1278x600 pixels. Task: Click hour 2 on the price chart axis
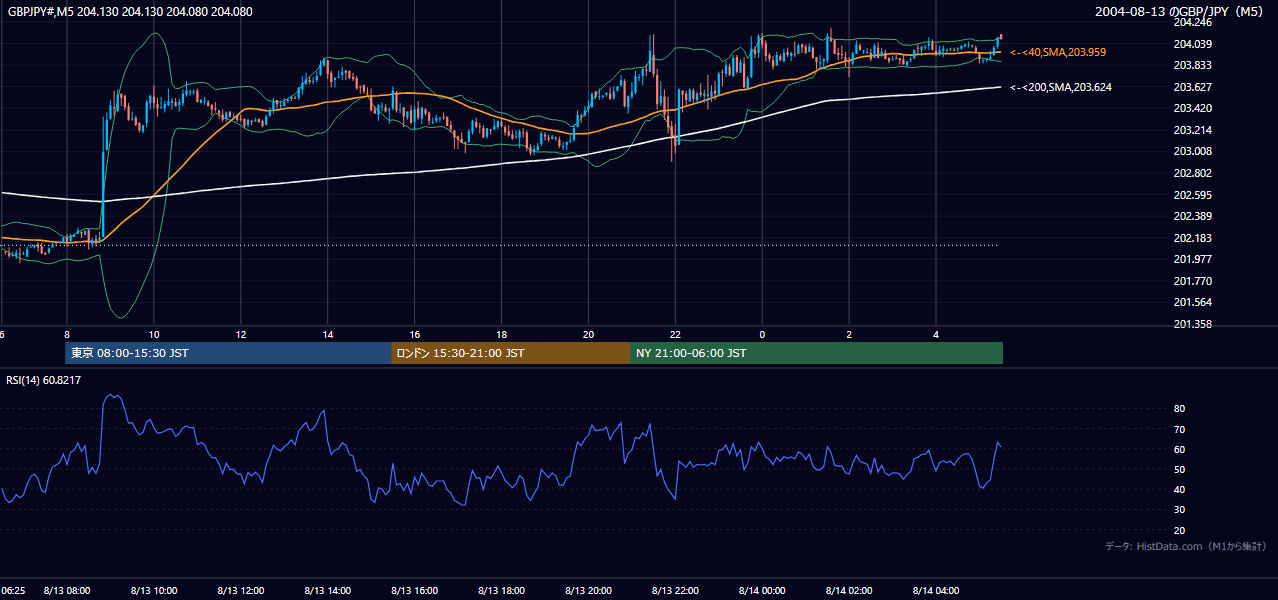coord(849,334)
